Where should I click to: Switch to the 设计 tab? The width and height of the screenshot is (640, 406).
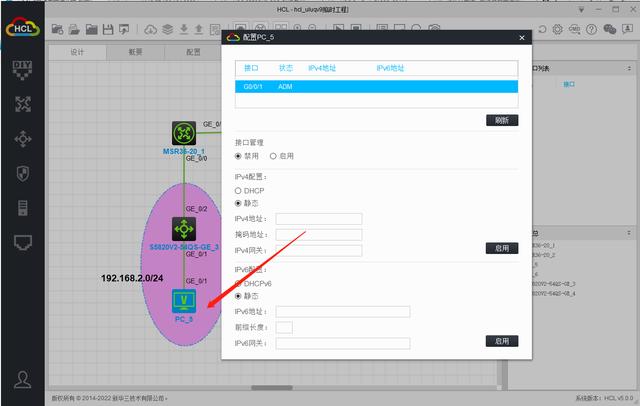(x=78, y=52)
